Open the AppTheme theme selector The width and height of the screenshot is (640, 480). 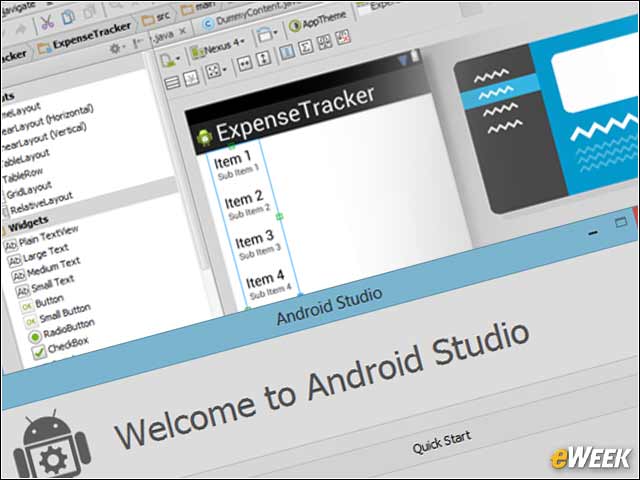[x=317, y=21]
